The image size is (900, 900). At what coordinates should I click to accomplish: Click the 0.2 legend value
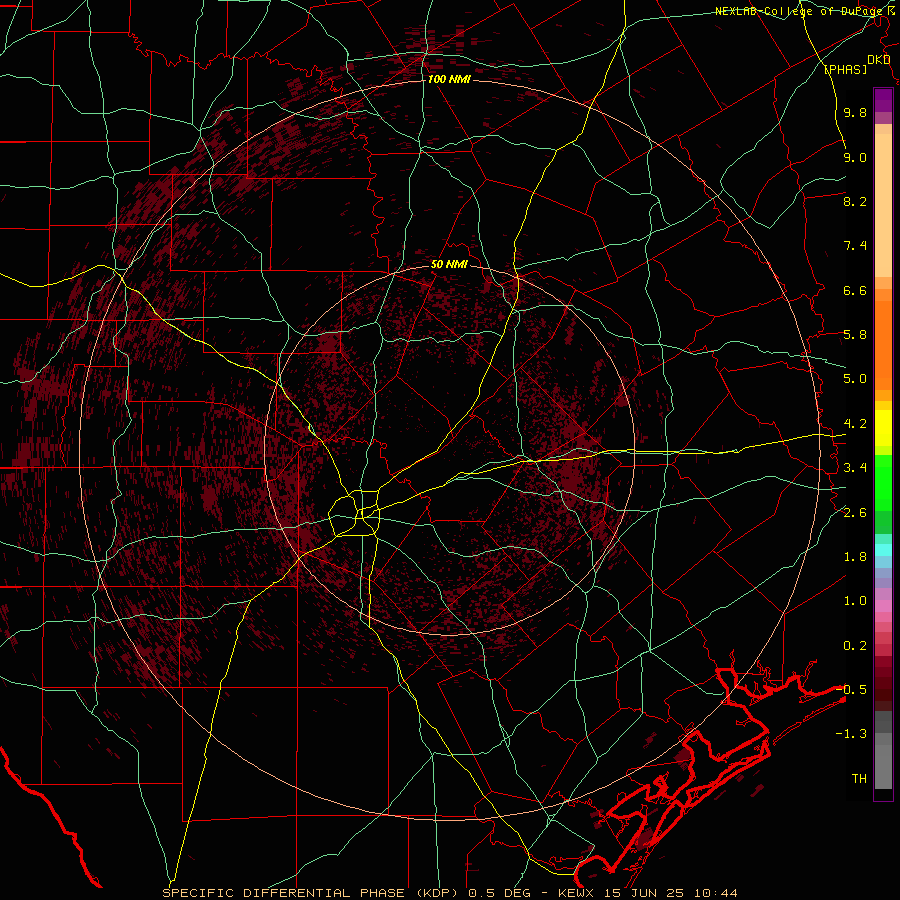point(855,646)
